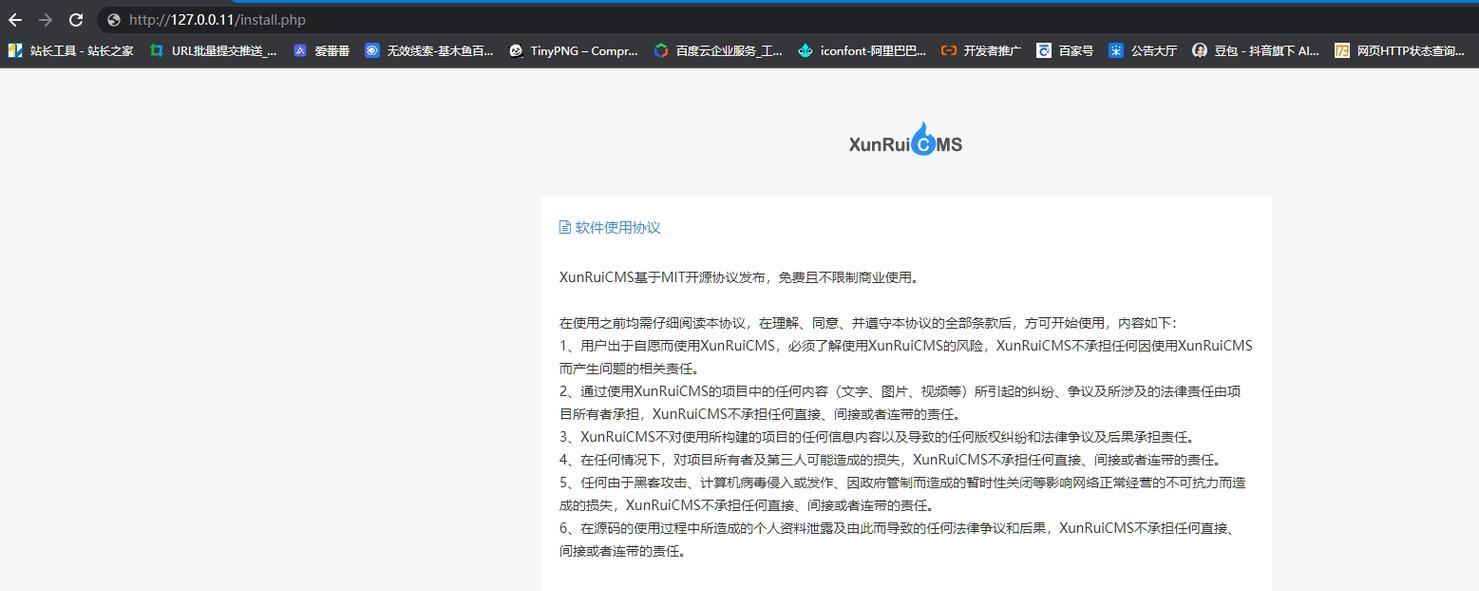Click clause 2 '通过使用XunRuiCMS的项目中的任何内容'
Viewport: 1479px width, 591px height.
click(900, 403)
